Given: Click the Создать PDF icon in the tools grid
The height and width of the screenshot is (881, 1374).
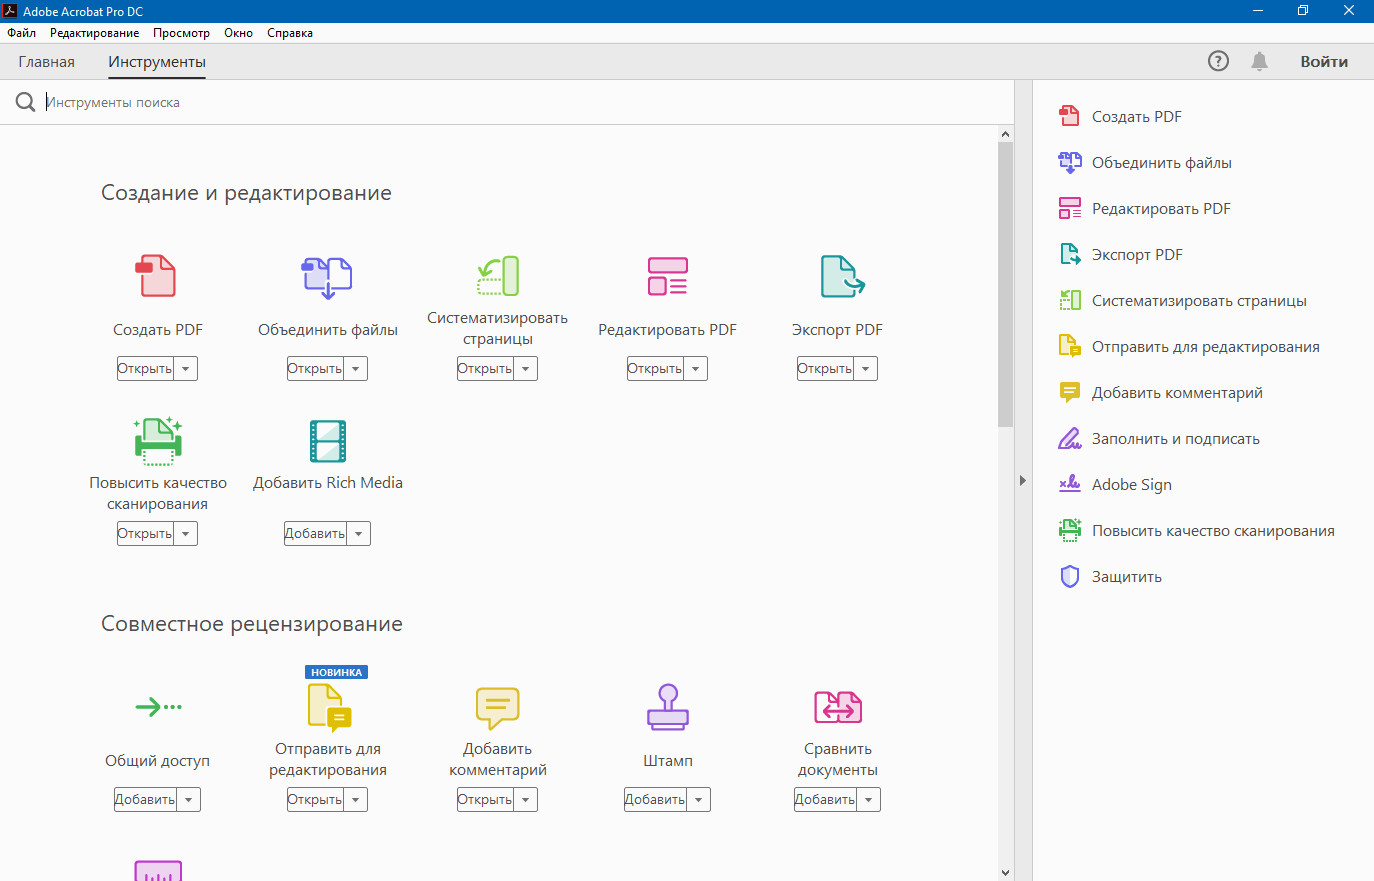Looking at the screenshot, I should point(156,276).
